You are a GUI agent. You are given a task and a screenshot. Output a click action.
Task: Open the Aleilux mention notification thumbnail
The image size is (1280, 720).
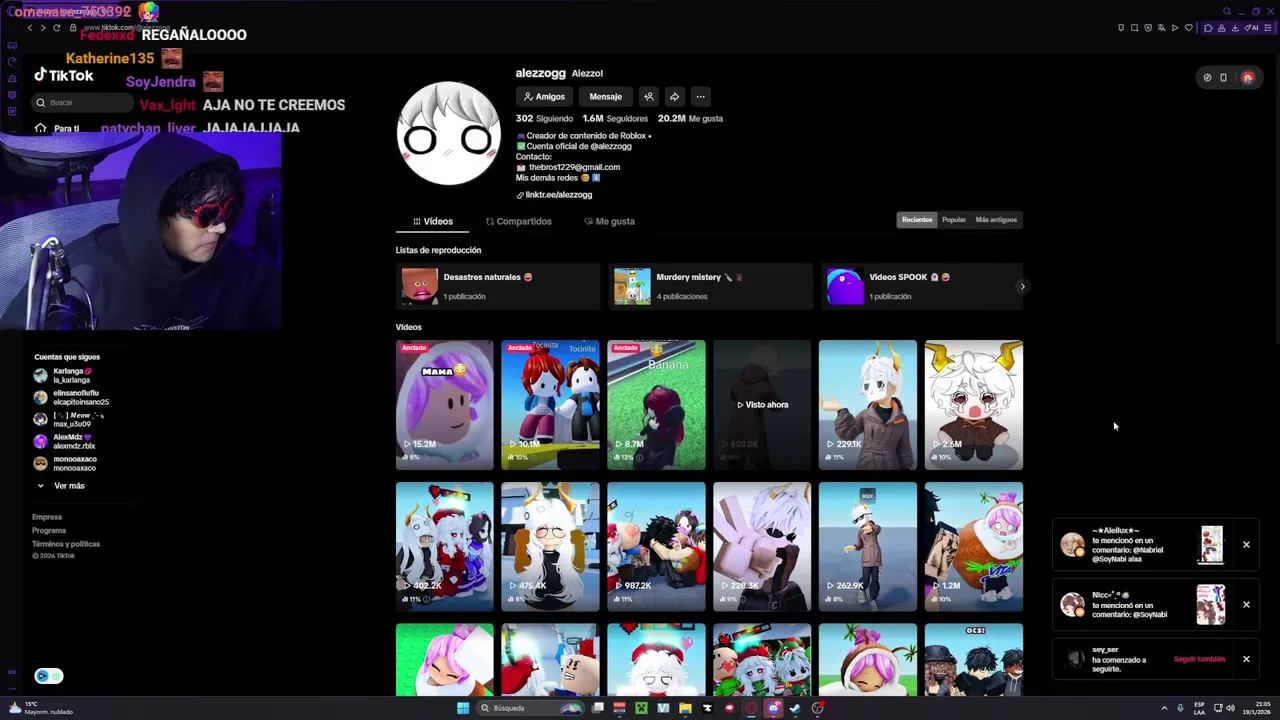(x=1211, y=545)
